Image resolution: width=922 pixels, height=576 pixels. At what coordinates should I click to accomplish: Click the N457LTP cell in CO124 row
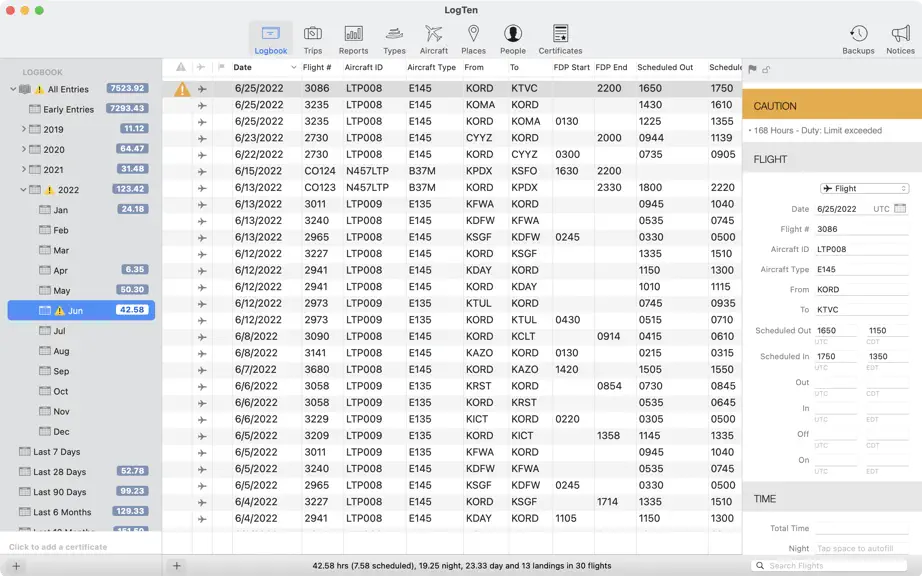[368, 171]
